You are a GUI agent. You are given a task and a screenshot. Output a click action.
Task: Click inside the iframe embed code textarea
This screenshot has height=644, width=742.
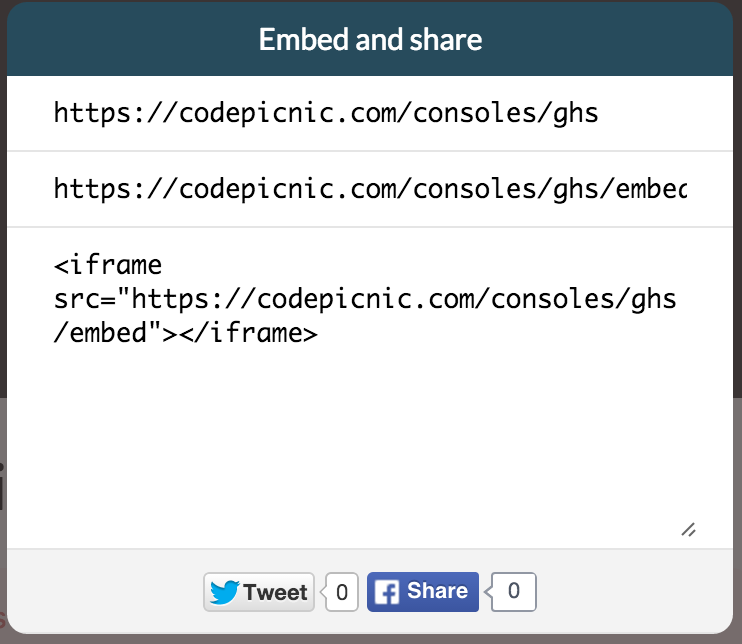(x=370, y=388)
